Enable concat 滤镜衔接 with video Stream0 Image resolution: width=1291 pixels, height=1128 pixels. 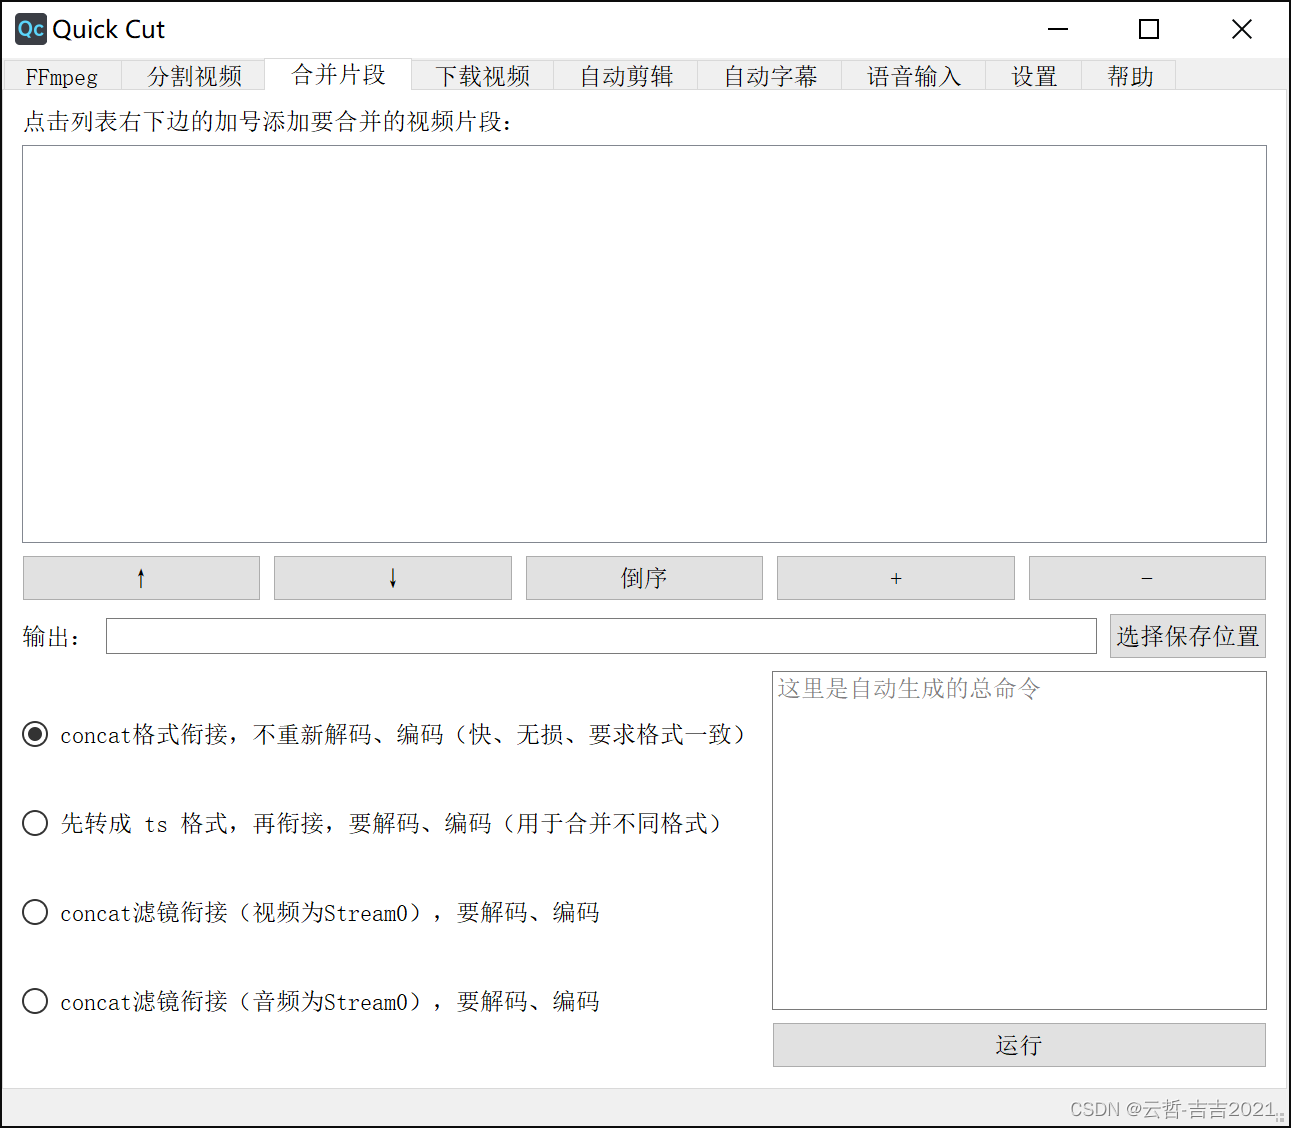(x=34, y=912)
